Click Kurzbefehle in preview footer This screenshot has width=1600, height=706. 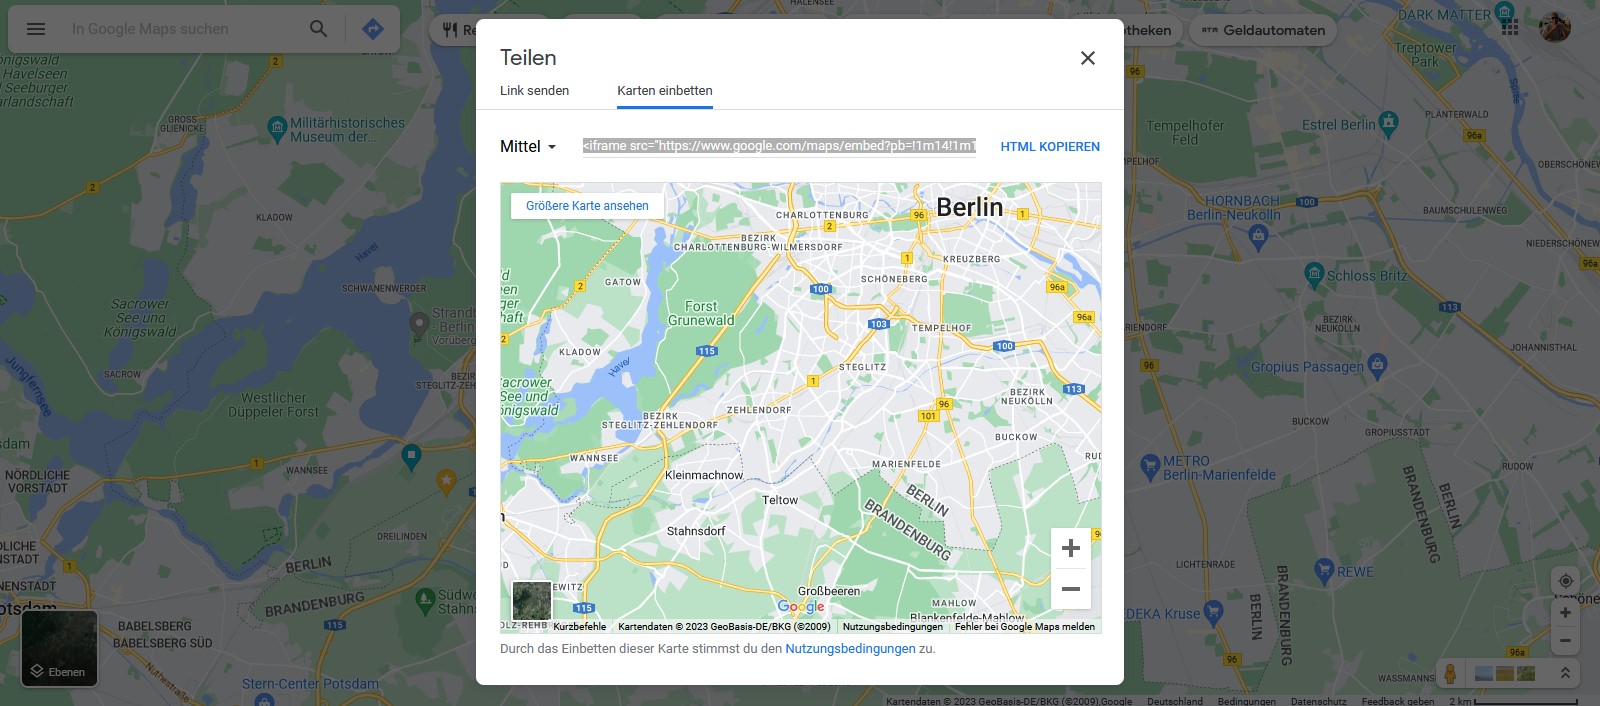tap(580, 627)
